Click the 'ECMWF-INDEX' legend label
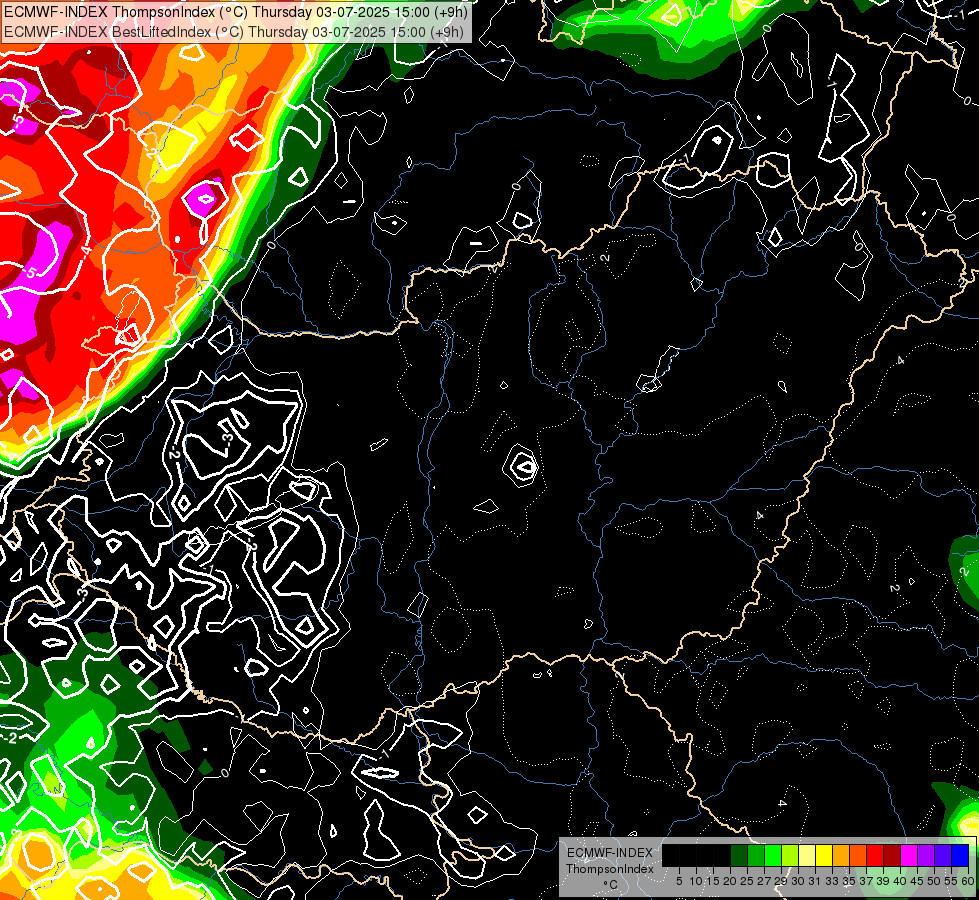 point(610,853)
